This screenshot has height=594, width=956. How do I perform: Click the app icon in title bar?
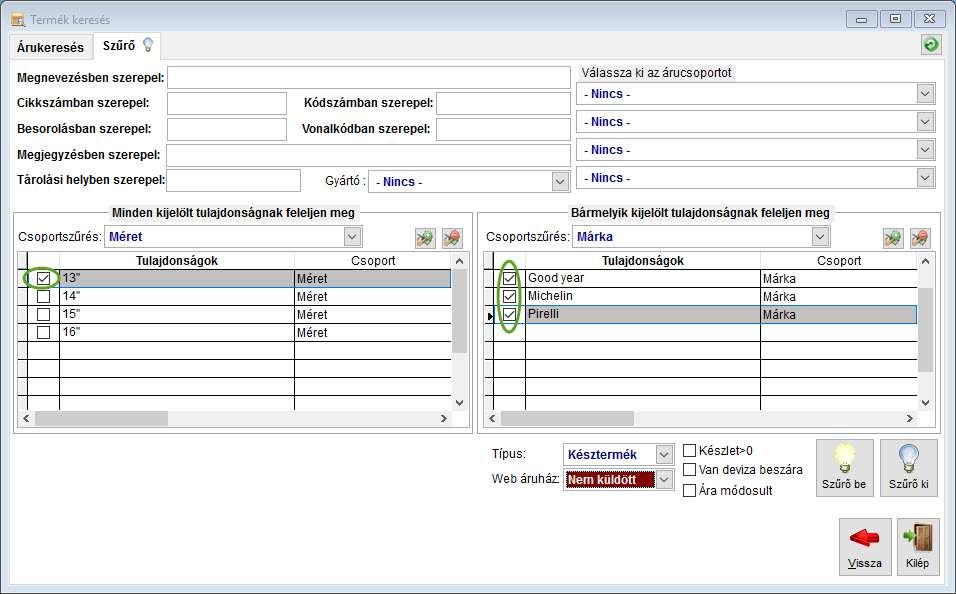tap(18, 20)
